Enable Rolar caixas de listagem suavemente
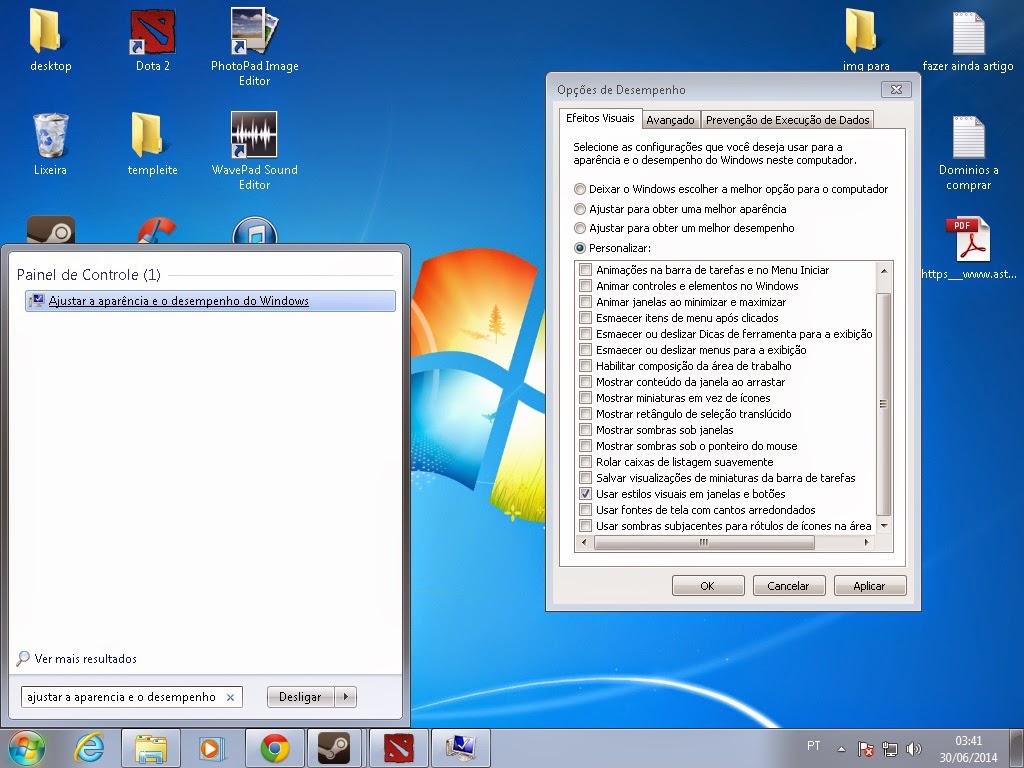This screenshot has width=1024, height=768. (x=586, y=462)
